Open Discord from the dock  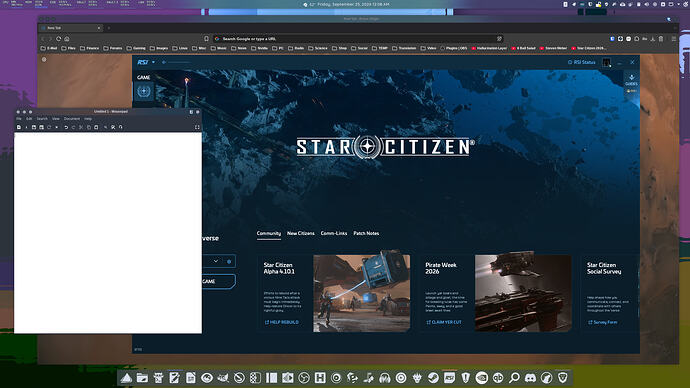coord(531,377)
